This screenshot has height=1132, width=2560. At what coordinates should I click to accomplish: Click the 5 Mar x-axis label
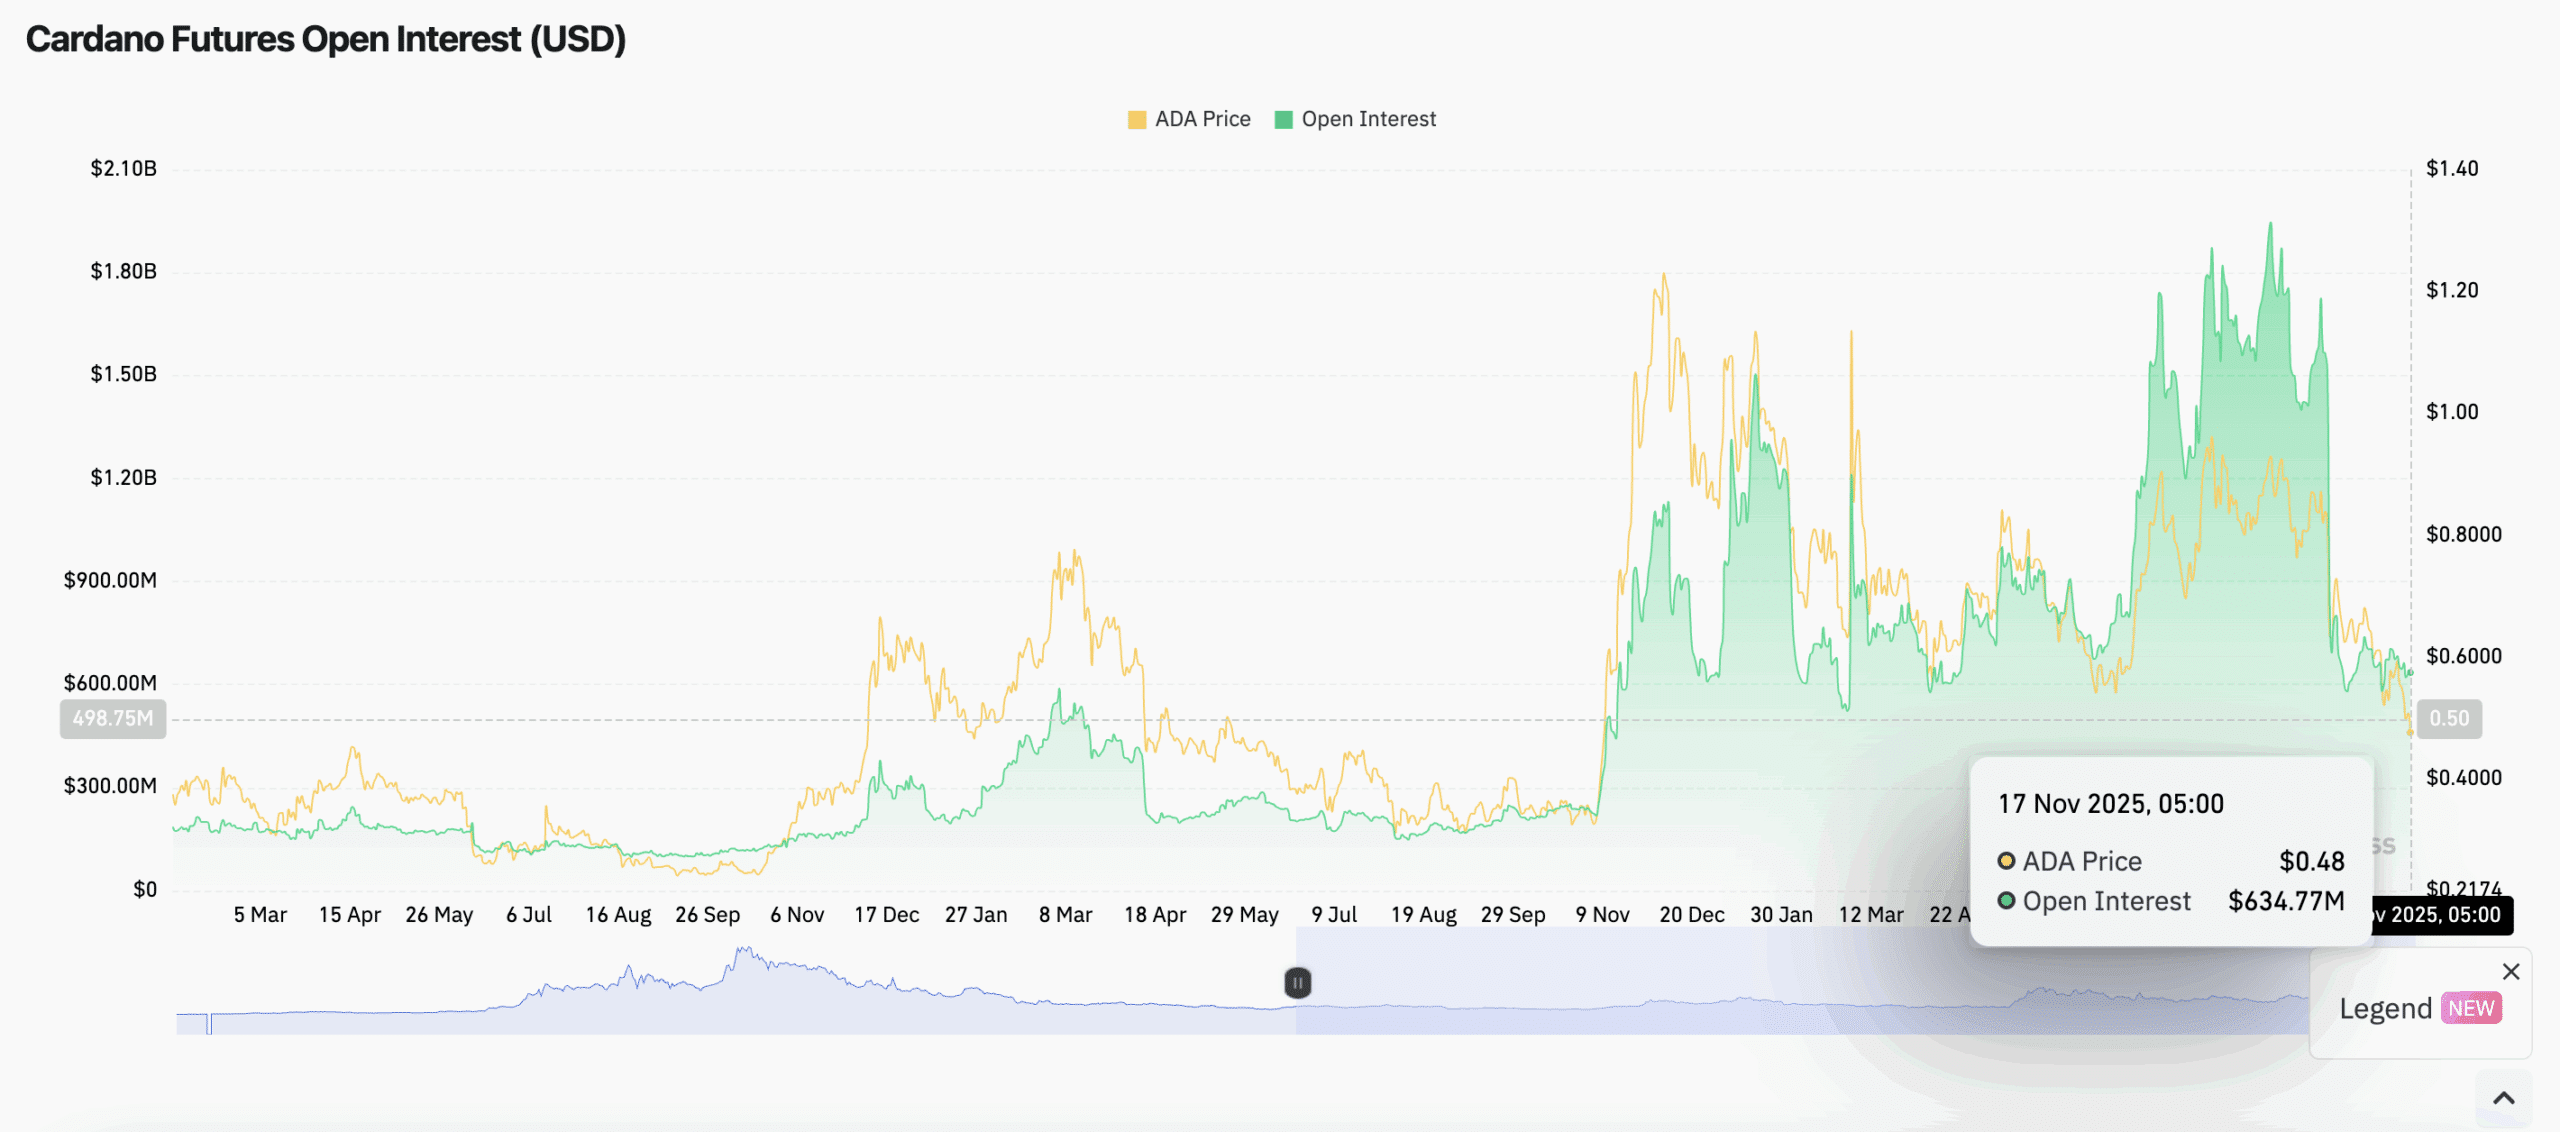tap(259, 913)
